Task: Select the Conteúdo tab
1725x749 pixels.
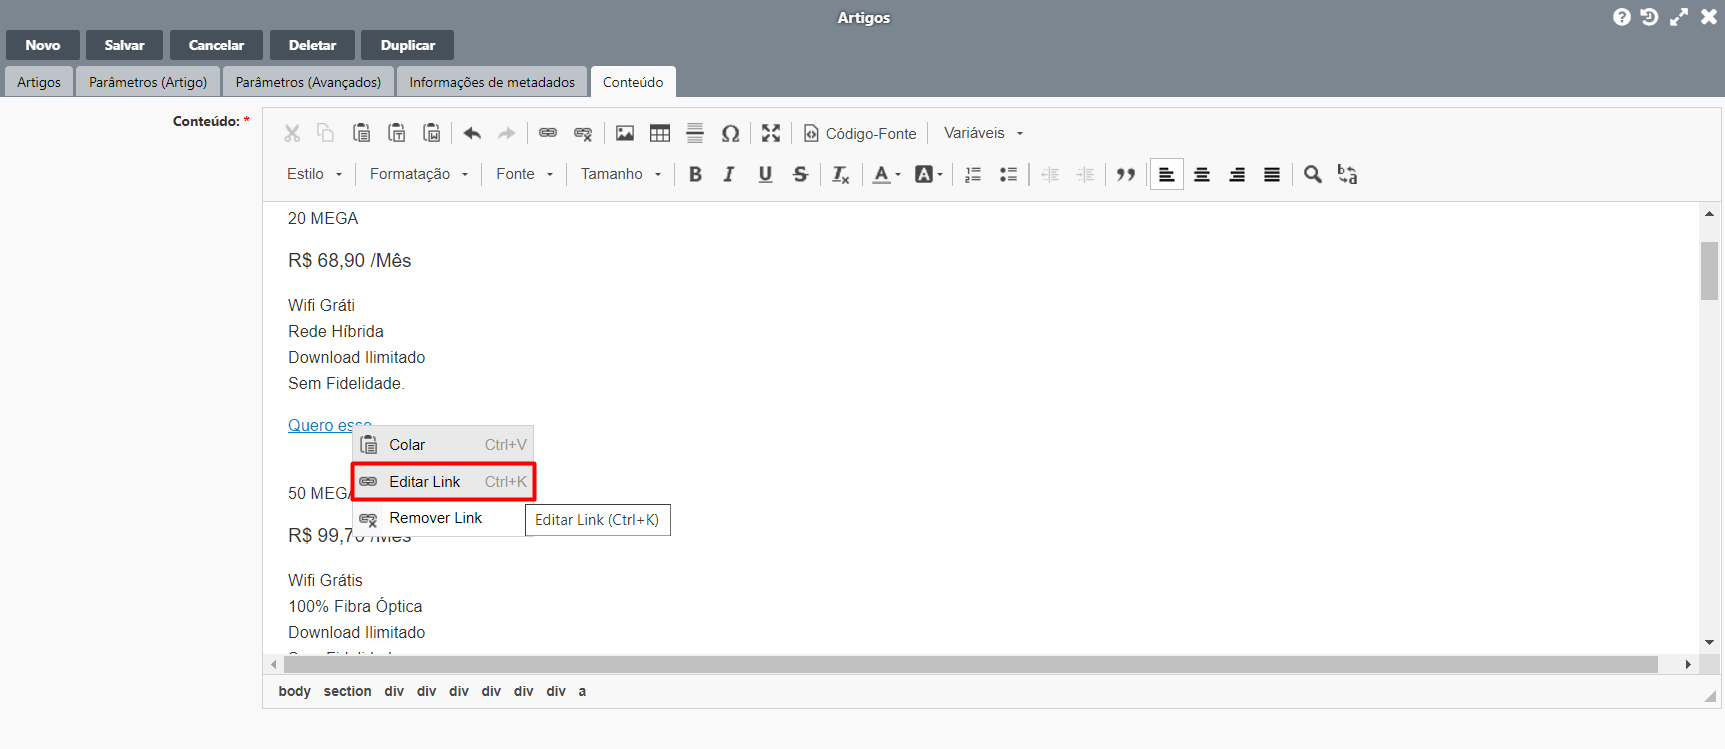Action: (633, 82)
